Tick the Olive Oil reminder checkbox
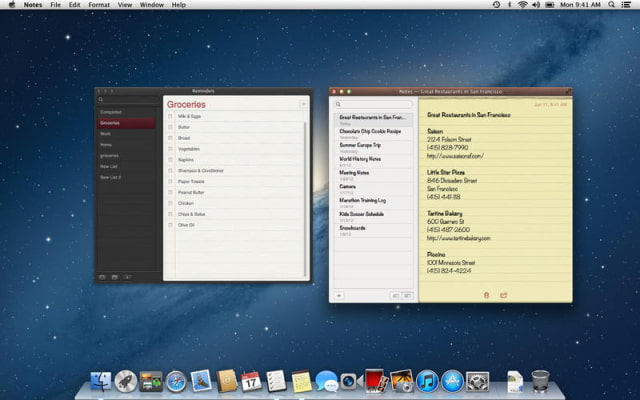The width and height of the screenshot is (640, 400). (171, 225)
